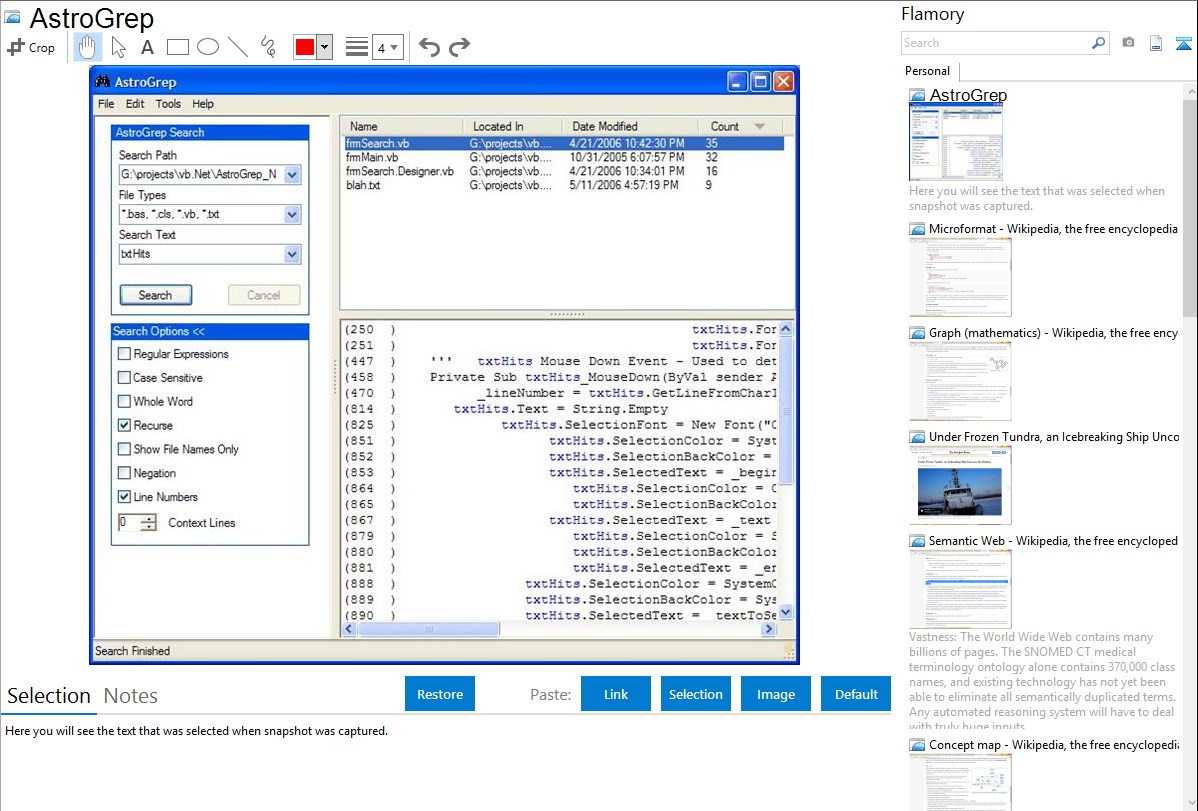
Task: Pick the ellipse shape tool
Action: [x=208, y=47]
